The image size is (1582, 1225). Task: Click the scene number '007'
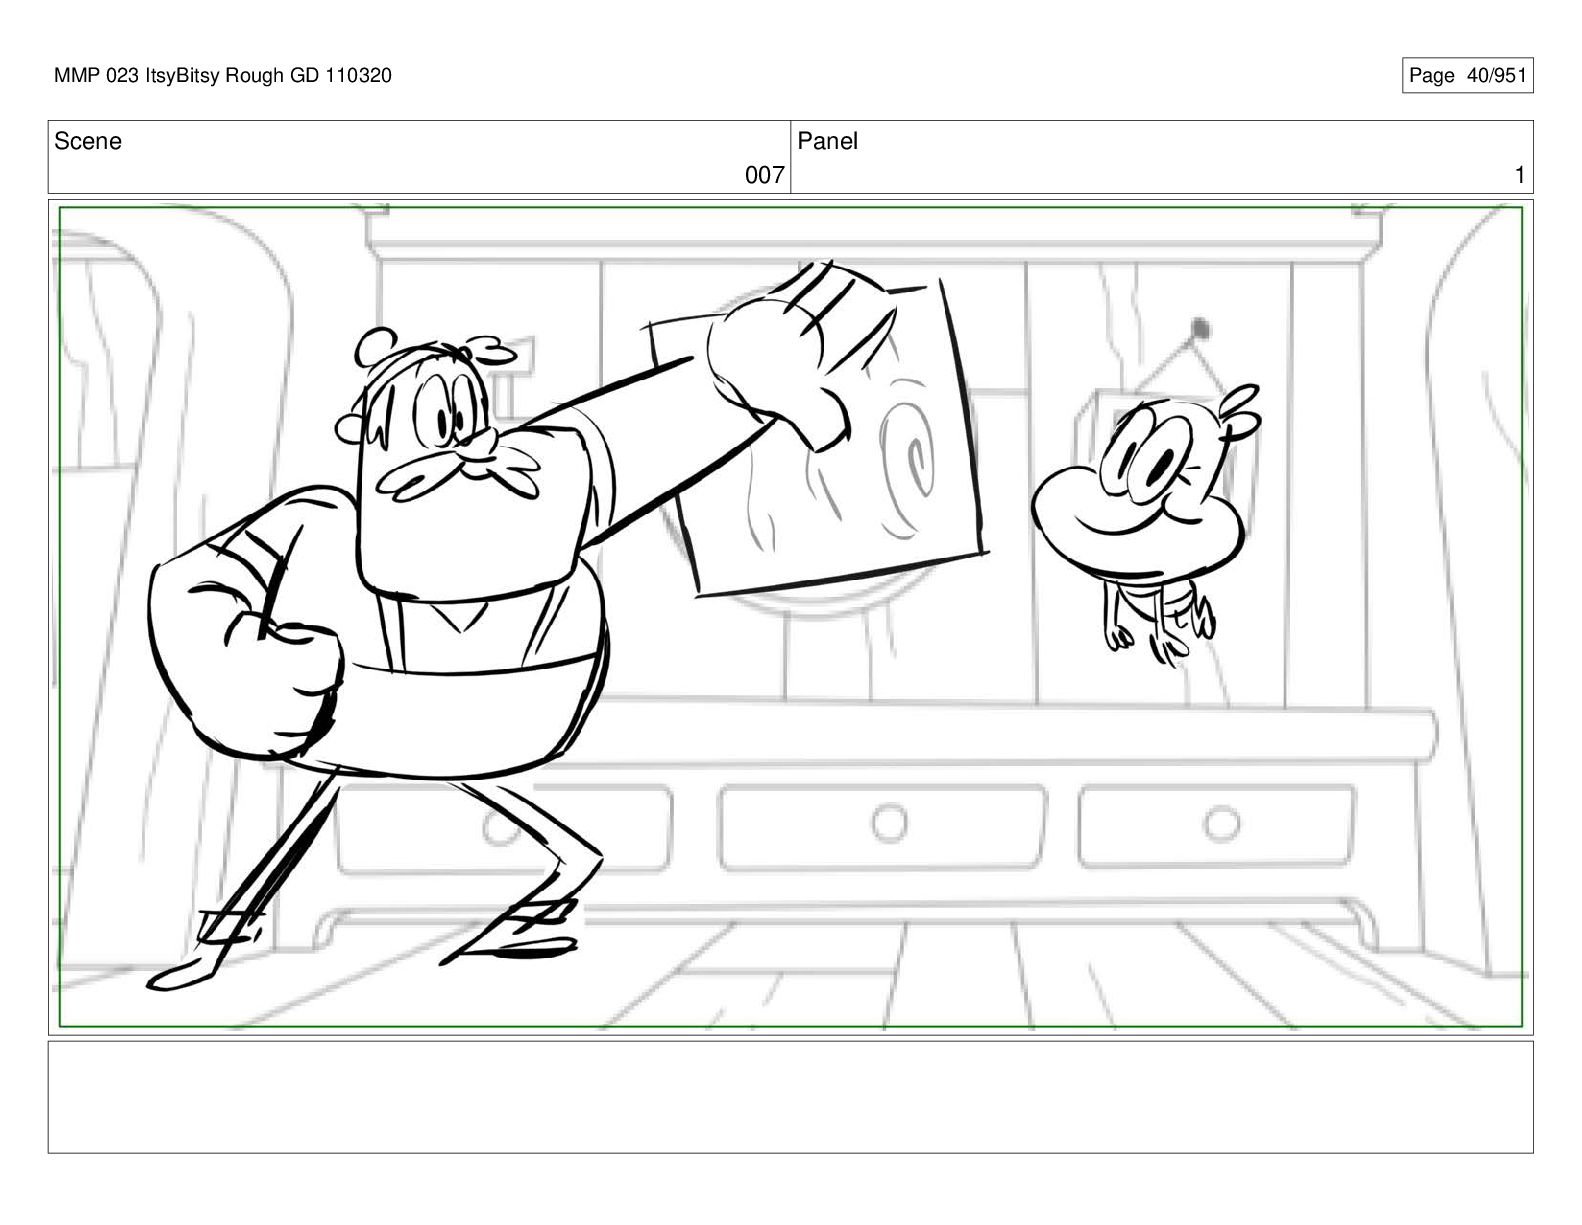point(764,176)
